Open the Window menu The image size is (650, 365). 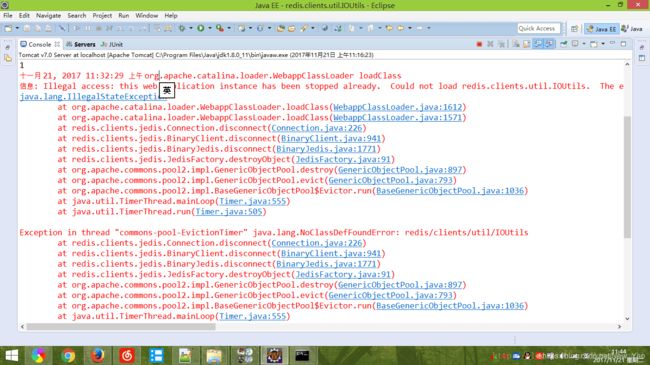[x=146, y=15]
